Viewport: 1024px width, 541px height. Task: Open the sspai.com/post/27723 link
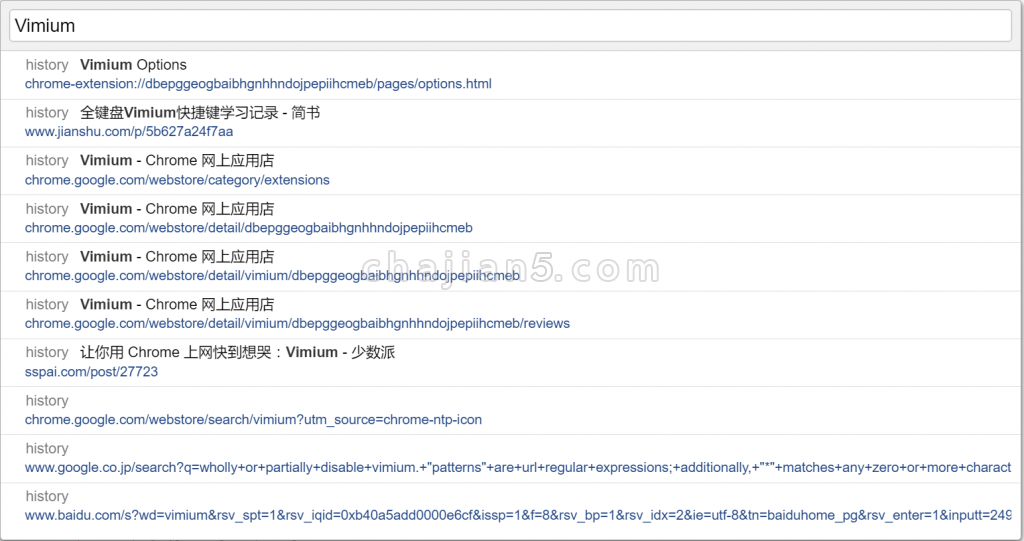click(x=91, y=372)
